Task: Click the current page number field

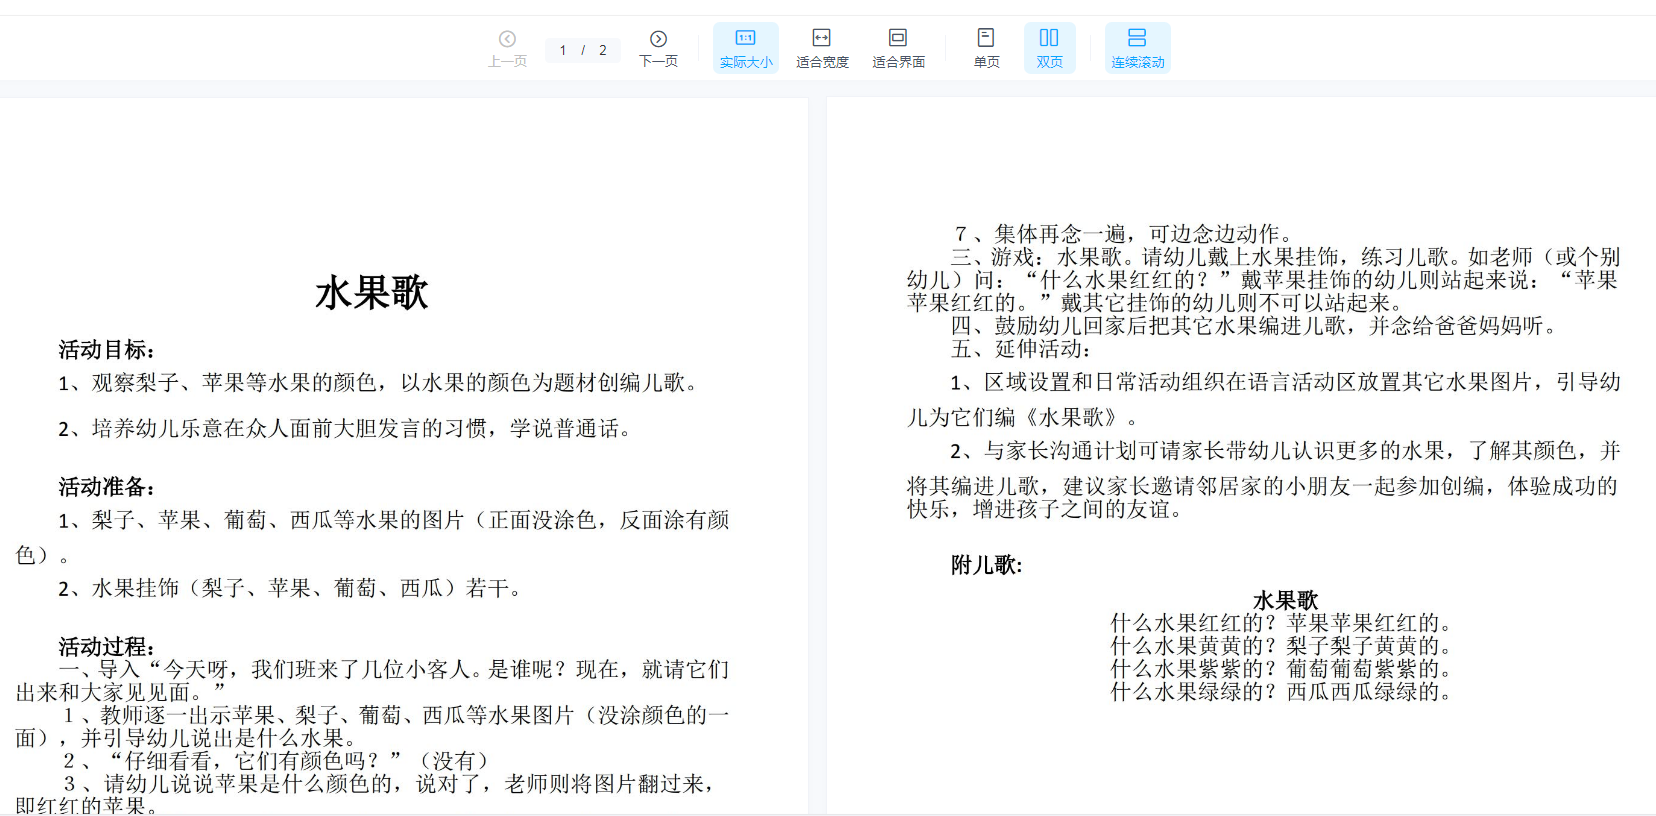Action: pyautogui.click(x=564, y=50)
